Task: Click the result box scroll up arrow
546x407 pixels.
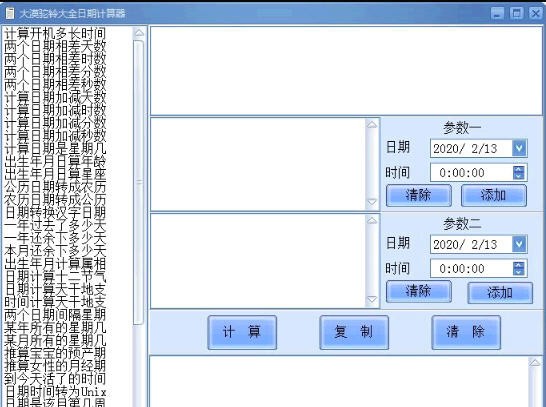Action: click(535, 363)
